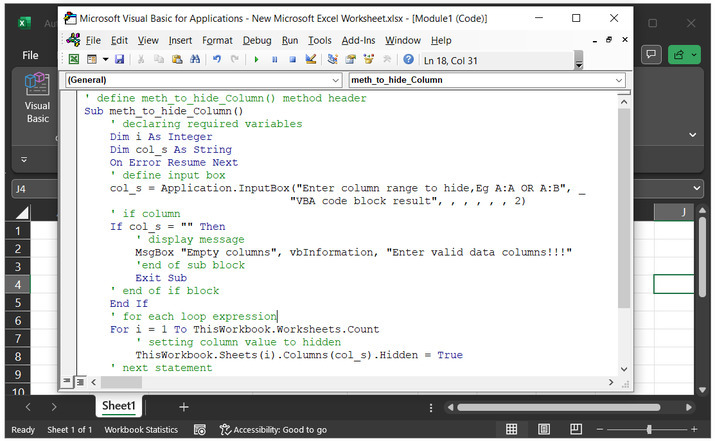Switch to Normal view icon in Excel

pos(512,429)
